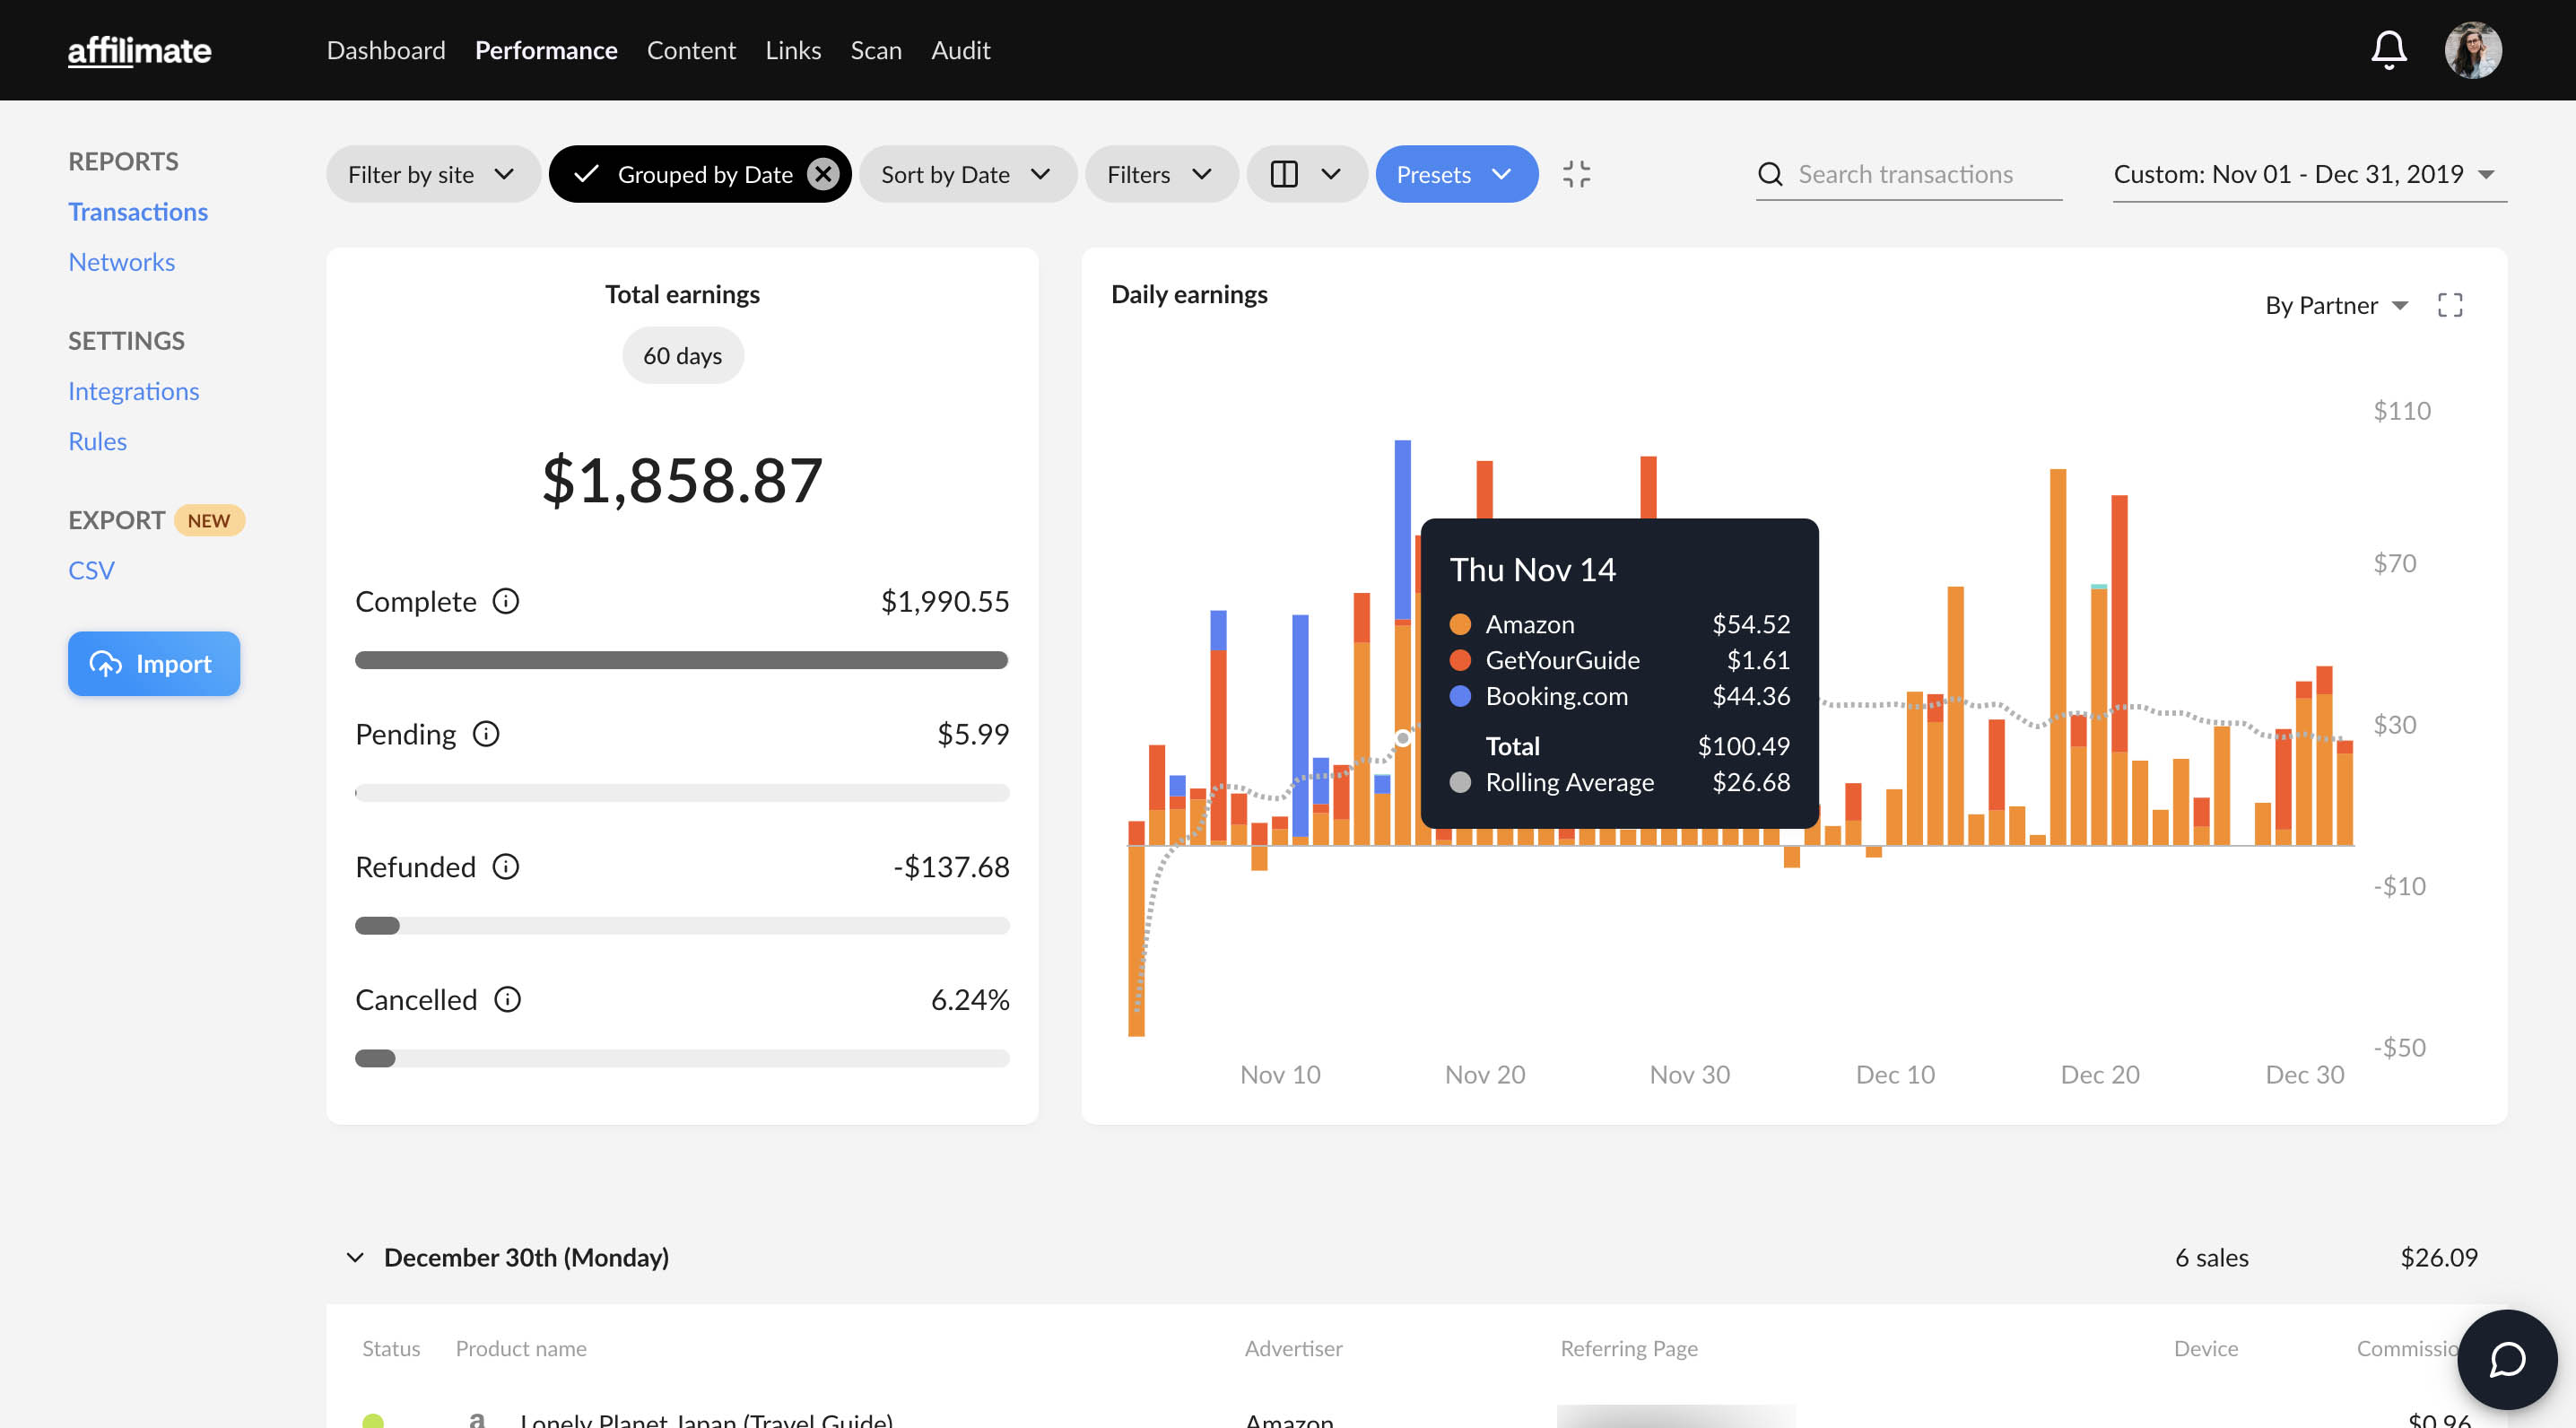Click the Import button
Image resolution: width=2576 pixels, height=1428 pixels.
[x=154, y=663]
